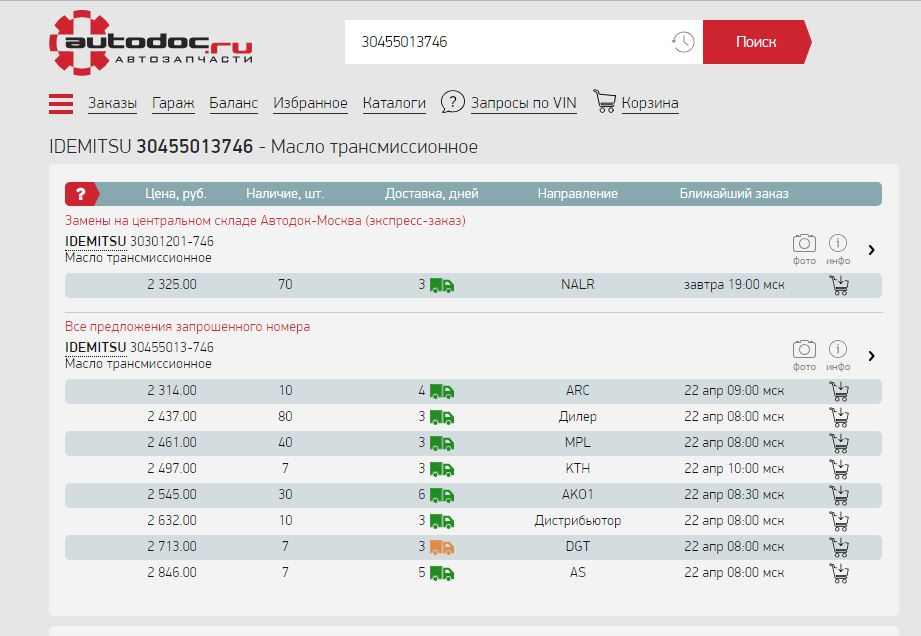
Task: View photo for IDEMITSU 30301201-746
Action: (804, 244)
